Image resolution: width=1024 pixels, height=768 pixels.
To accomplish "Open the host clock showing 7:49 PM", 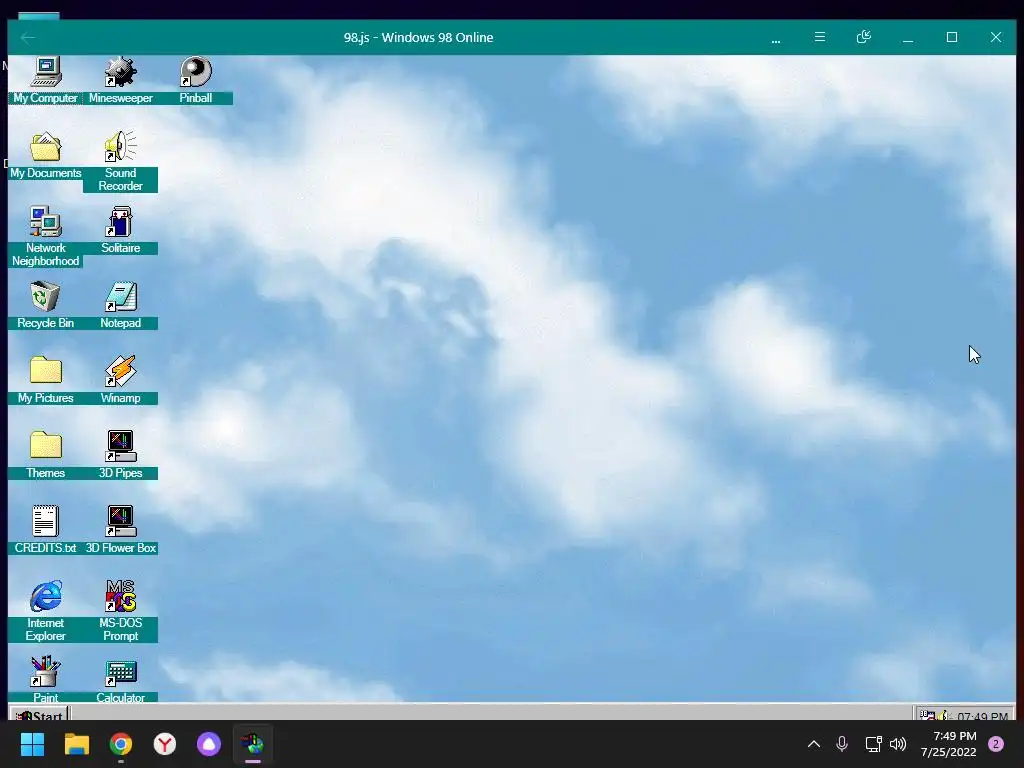I will pos(949,744).
